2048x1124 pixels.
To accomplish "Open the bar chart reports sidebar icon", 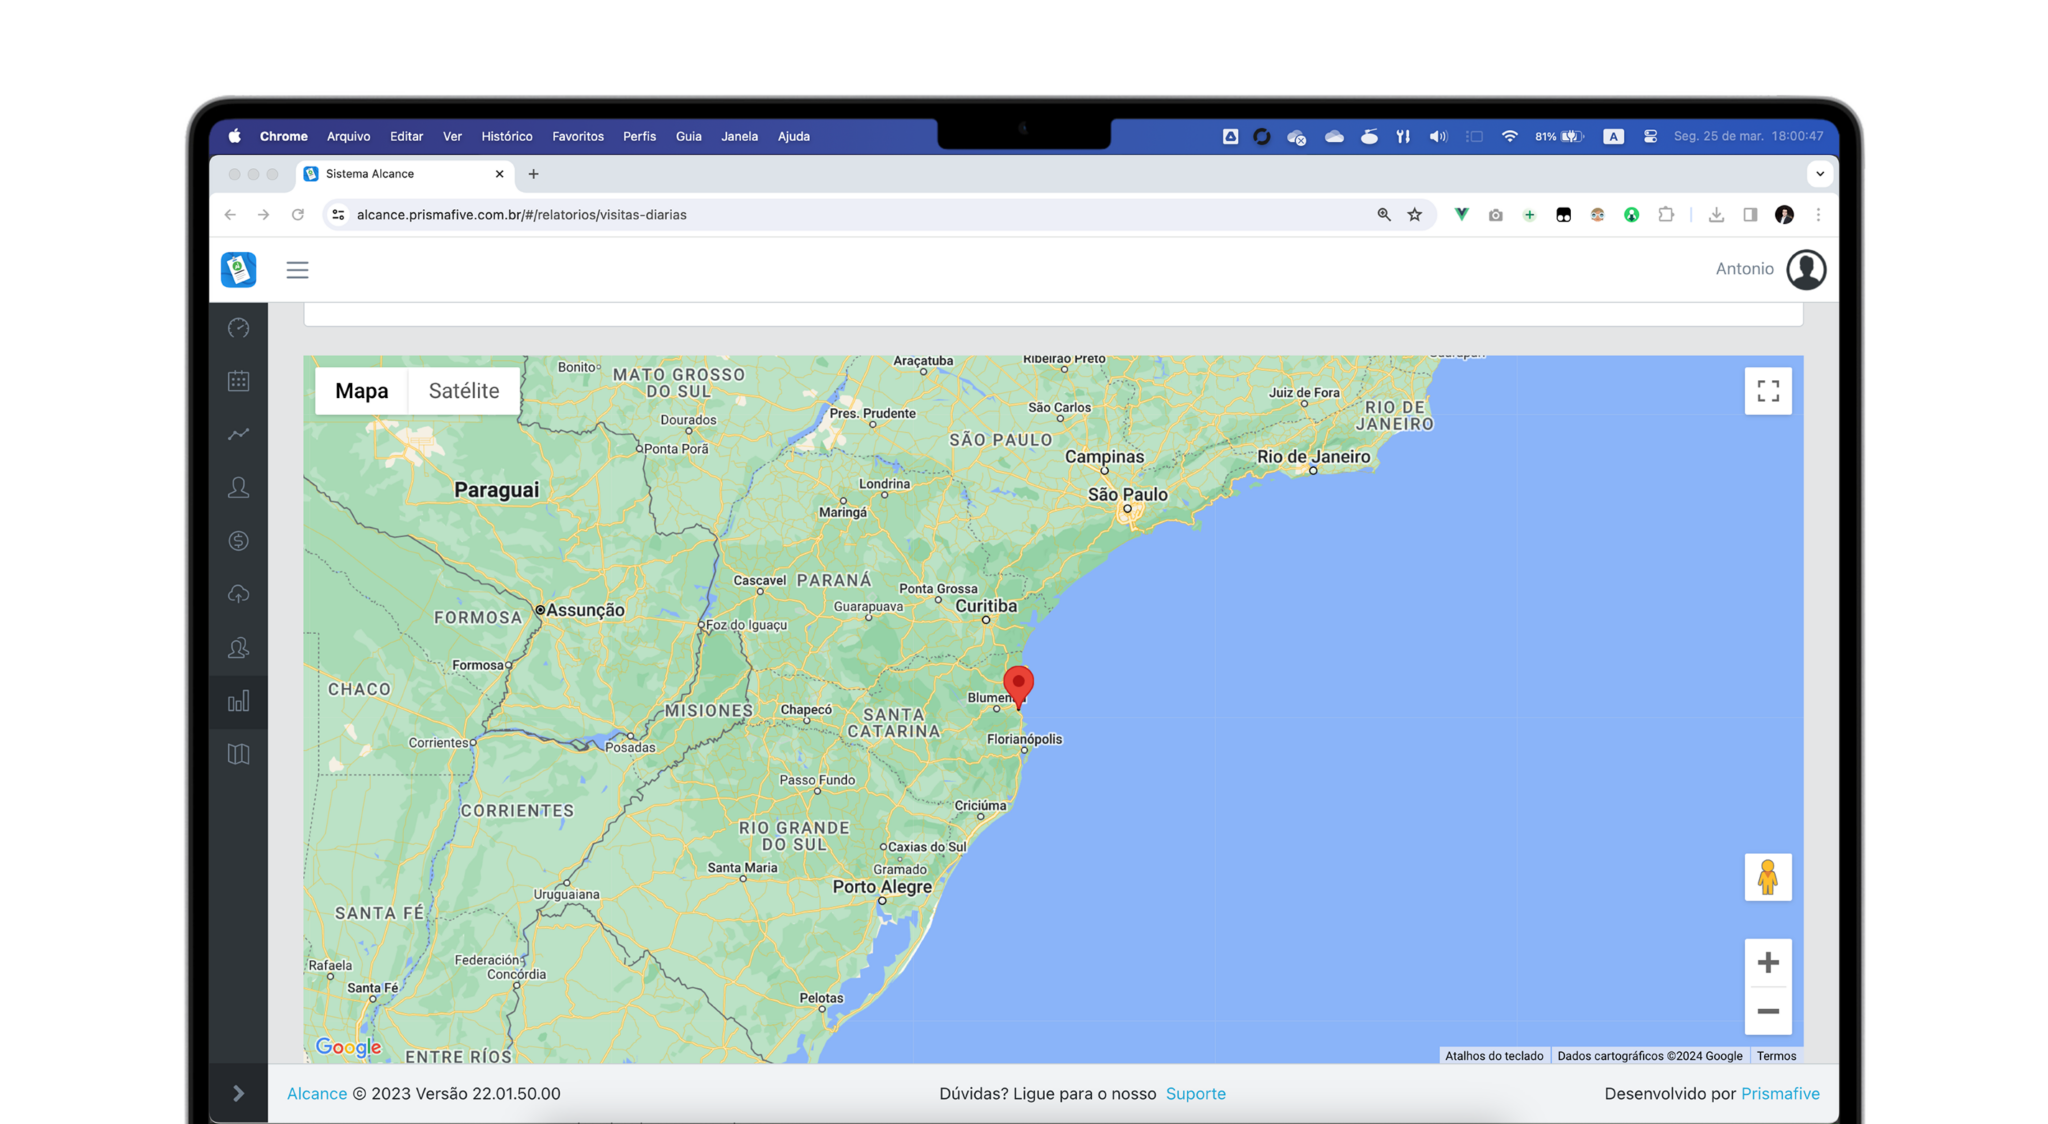I will pos(238,701).
